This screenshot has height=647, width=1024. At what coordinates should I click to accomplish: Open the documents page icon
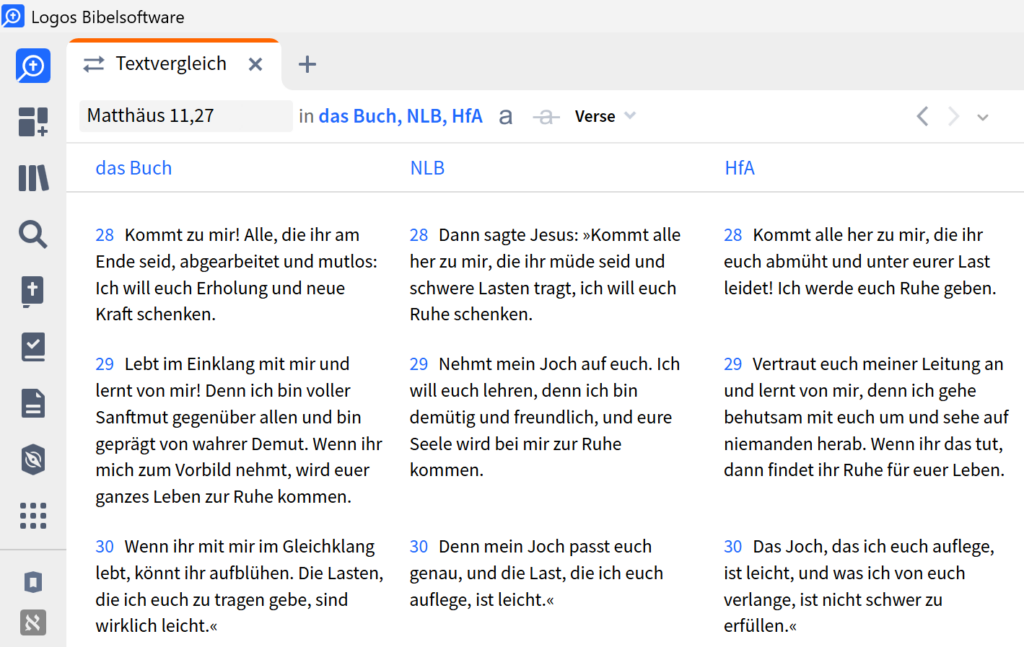pos(33,403)
